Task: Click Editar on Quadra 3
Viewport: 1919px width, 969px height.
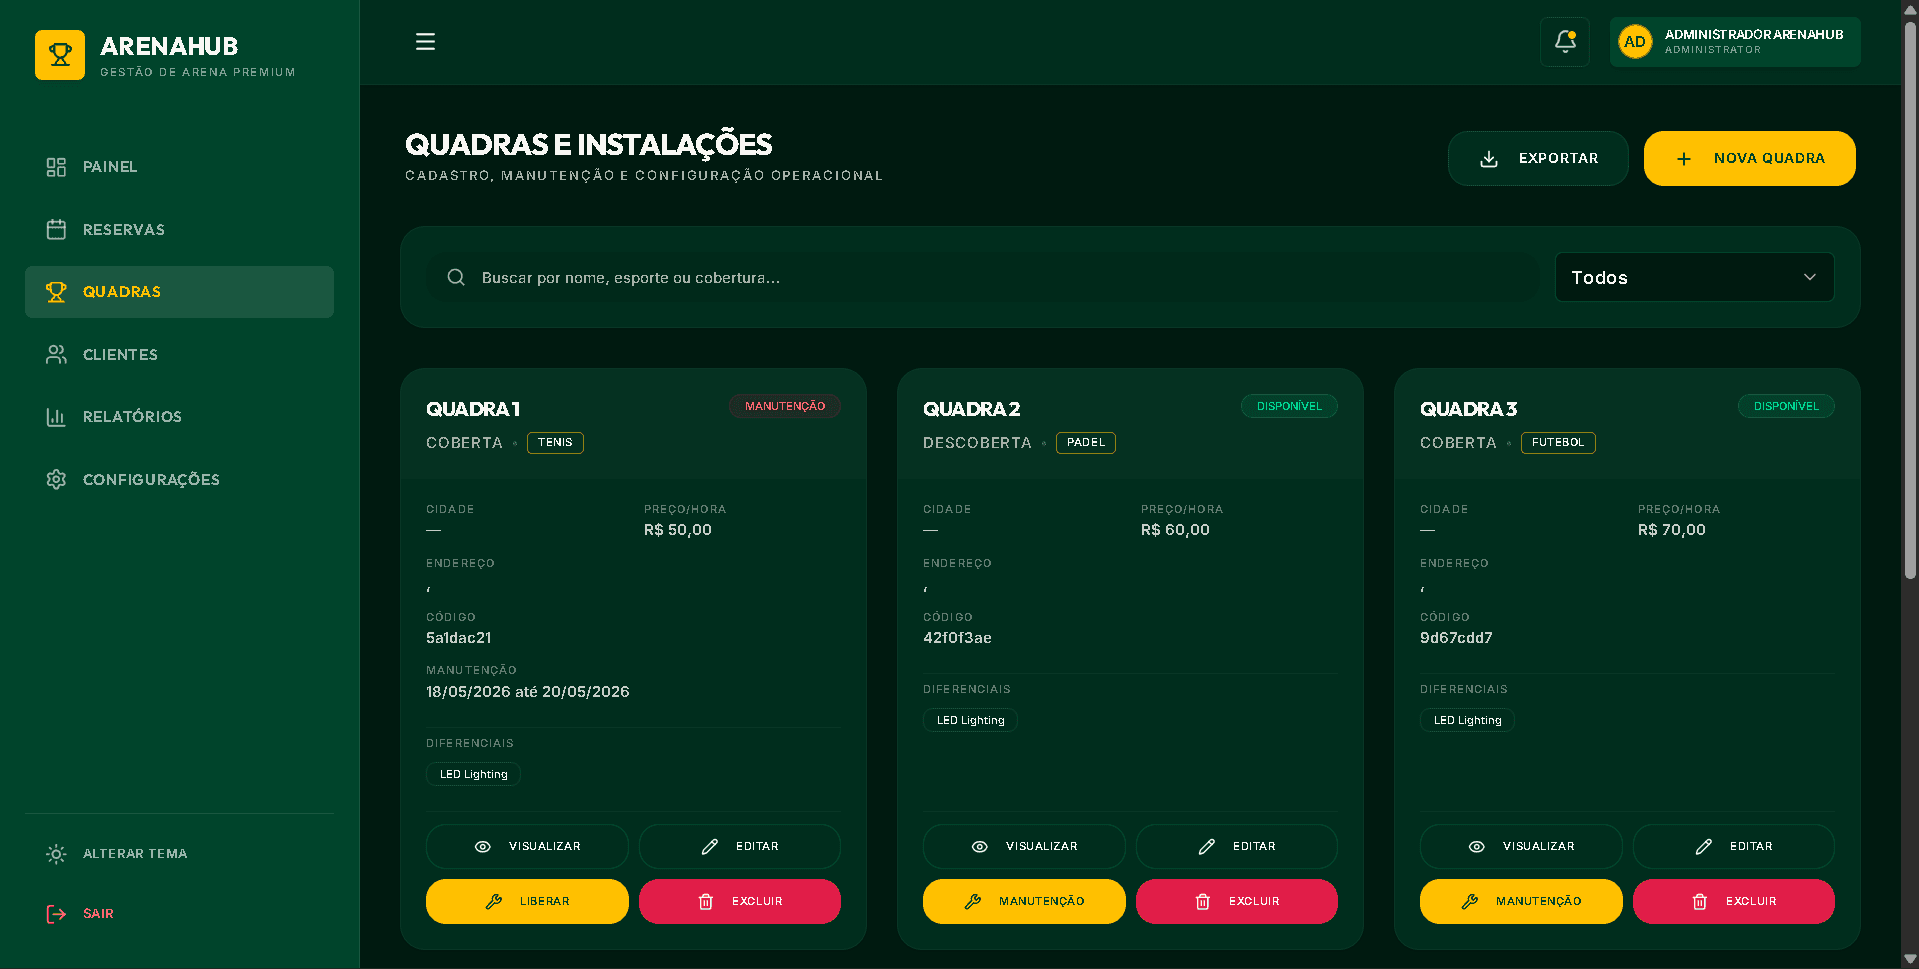Action: 1734,846
